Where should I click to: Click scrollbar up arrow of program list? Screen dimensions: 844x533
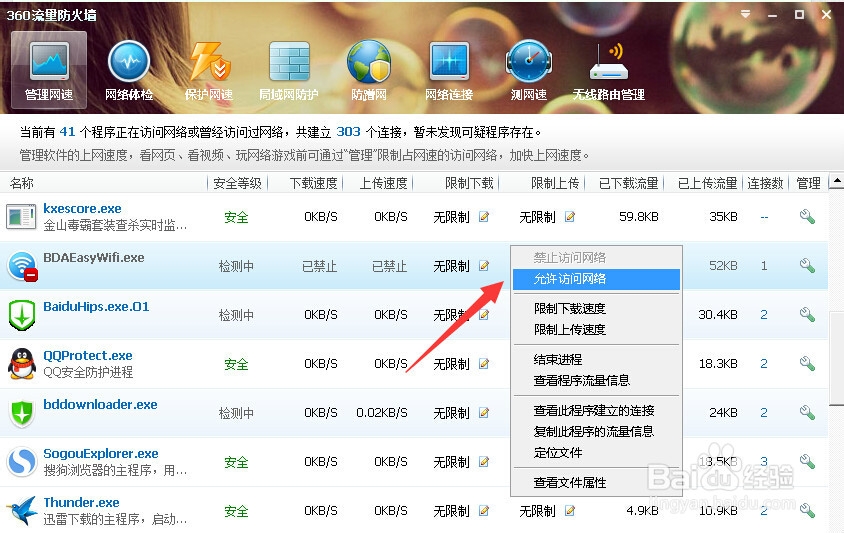(836, 182)
